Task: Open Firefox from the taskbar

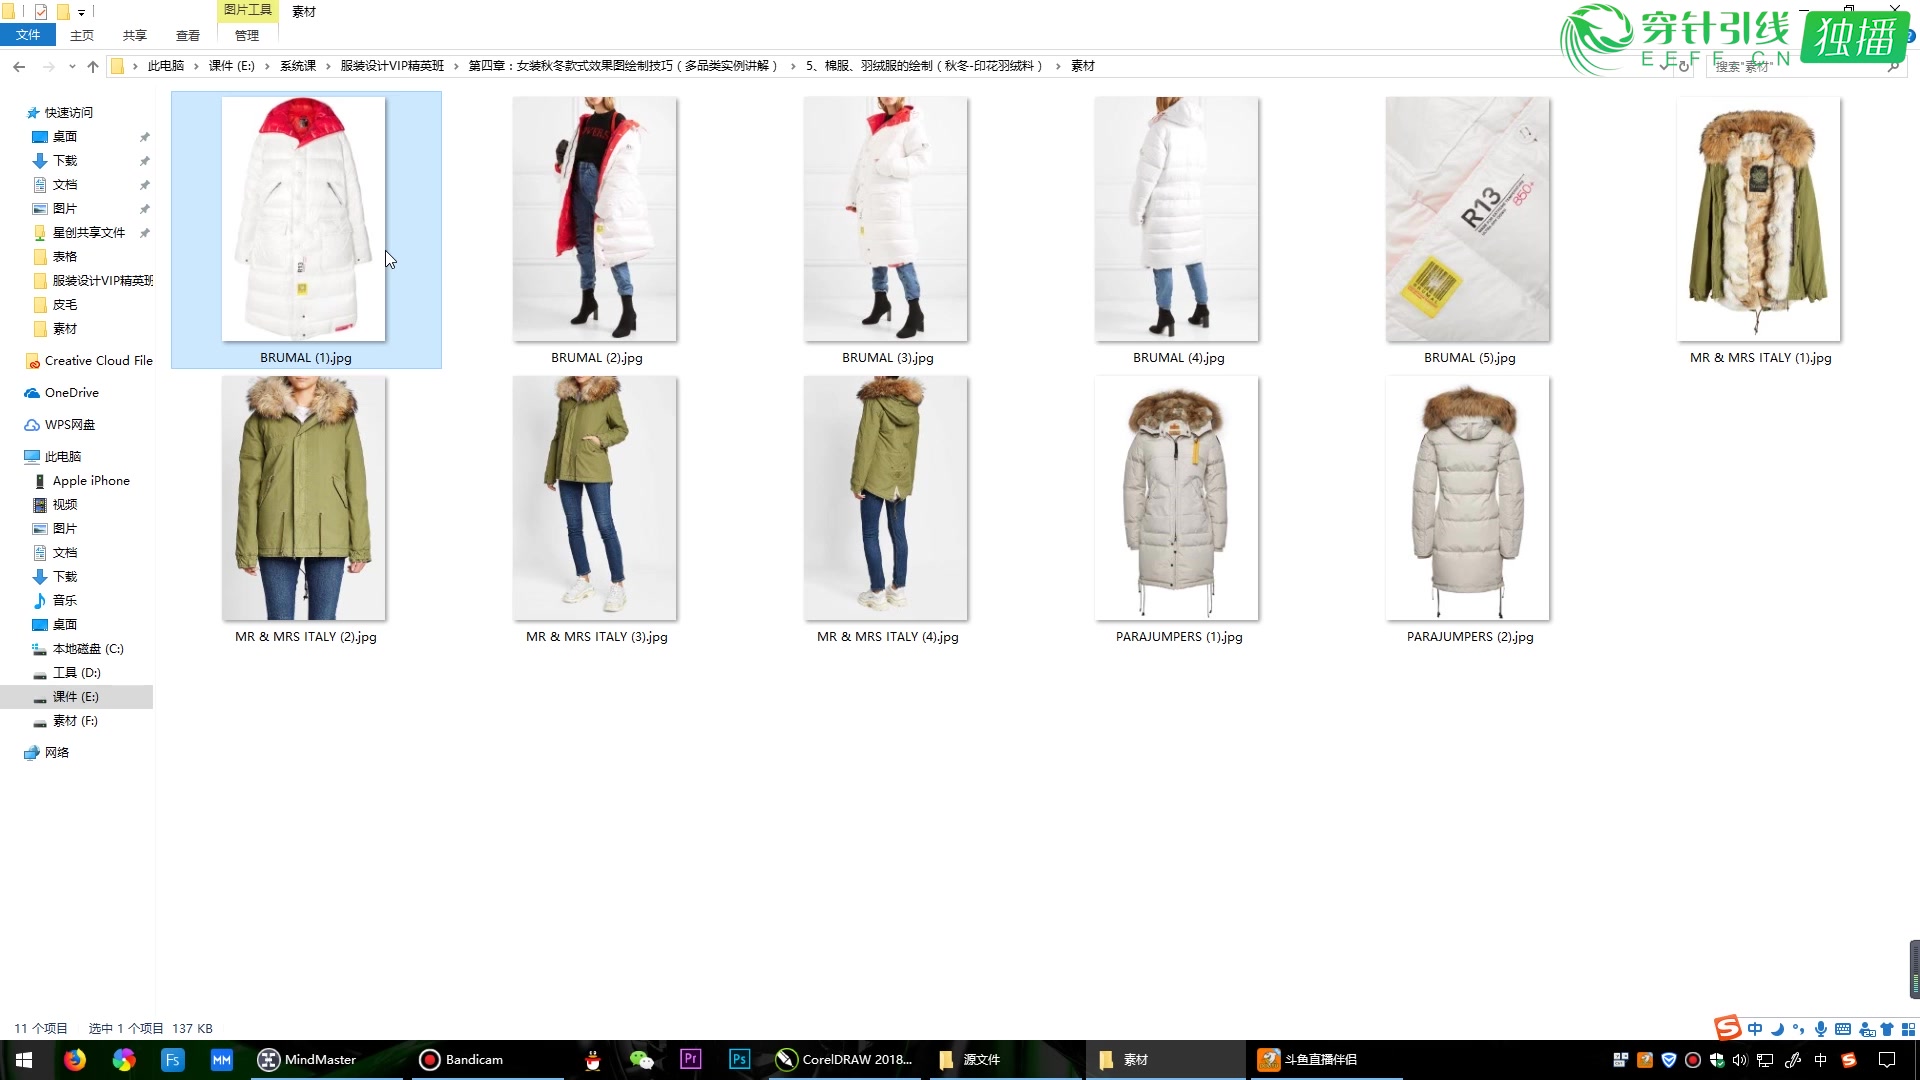Action: pyautogui.click(x=75, y=1059)
